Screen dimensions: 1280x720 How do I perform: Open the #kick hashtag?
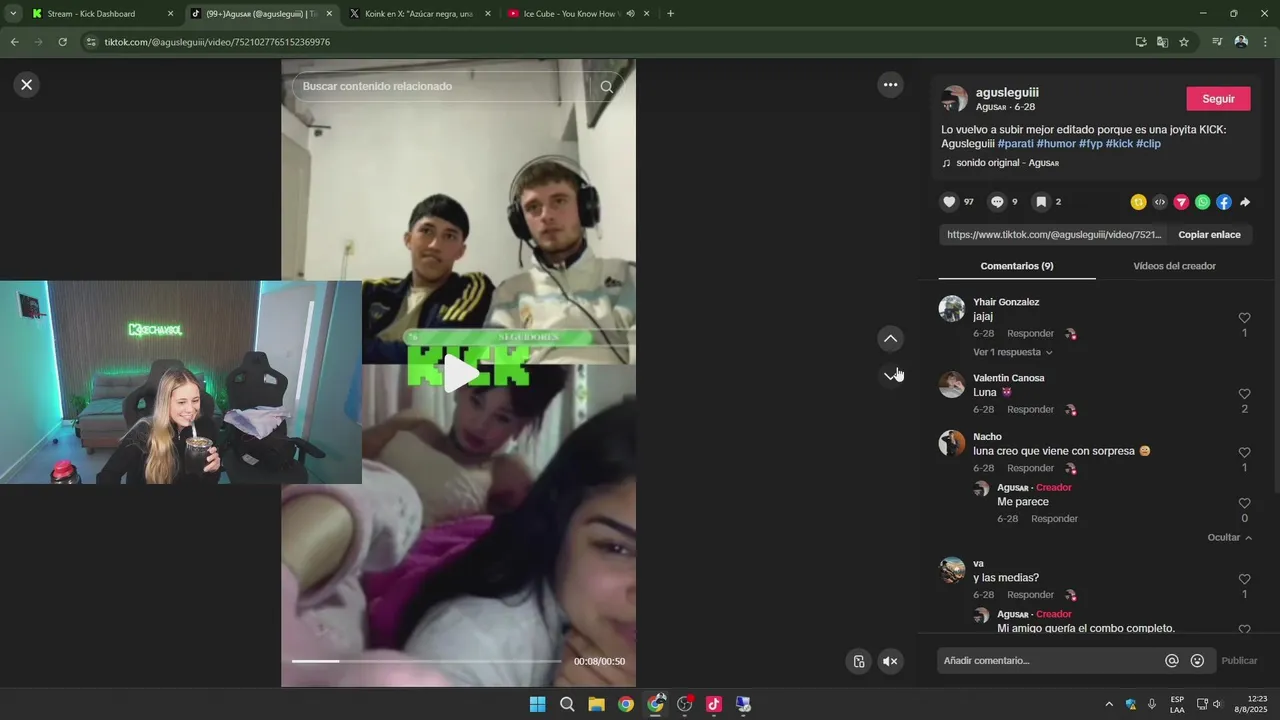click(x=1119, y=144)
